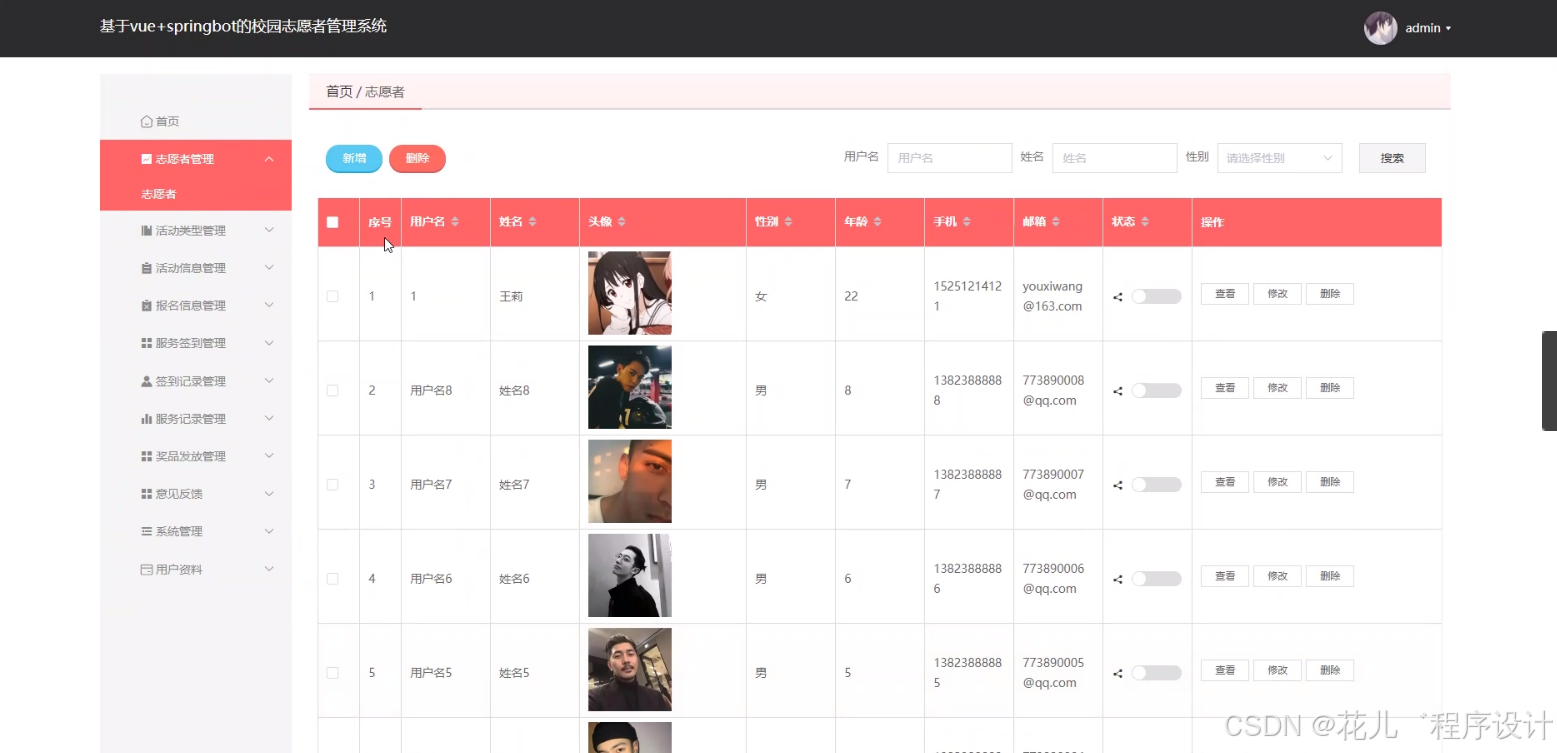Check the checkbox for row 用户名7
This screenshot has width=1557, height=753.
[333, 484]
